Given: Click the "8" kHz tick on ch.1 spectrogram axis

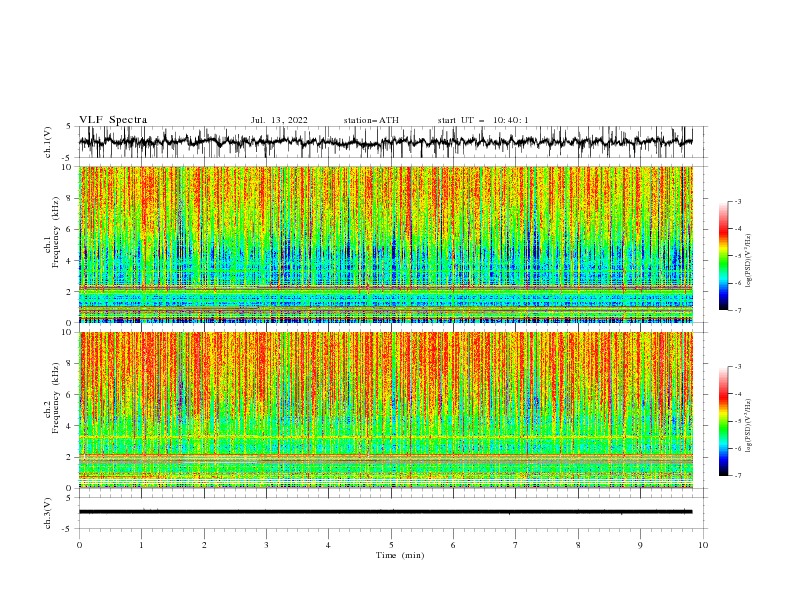Looking at the screenshot, I should pos(71,198).
